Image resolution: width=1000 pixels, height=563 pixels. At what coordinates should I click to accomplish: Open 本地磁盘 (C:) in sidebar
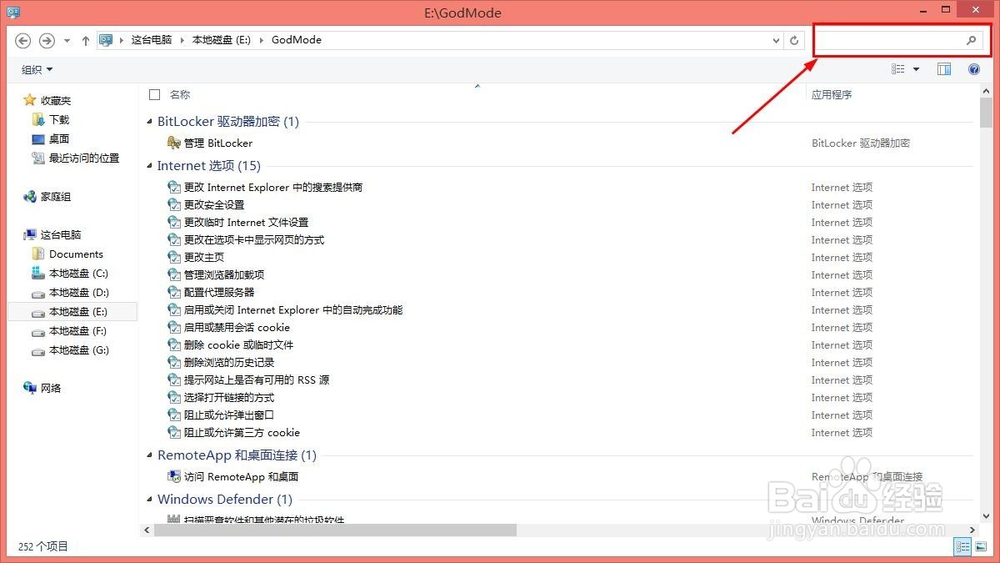78,274
